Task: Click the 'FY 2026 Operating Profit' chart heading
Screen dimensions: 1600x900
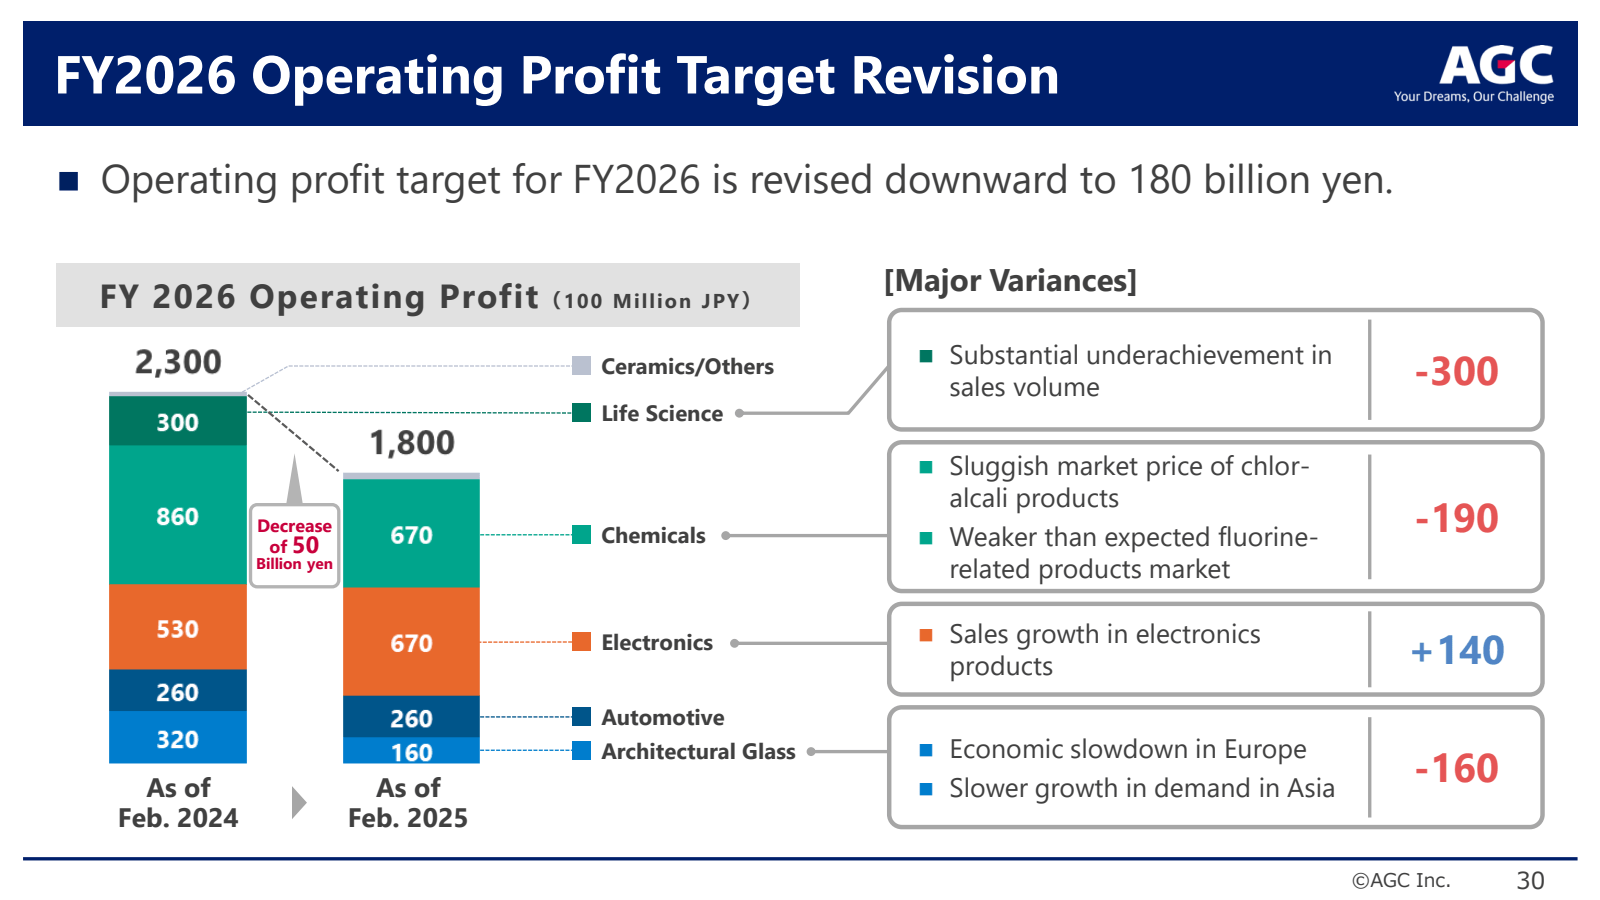Action: click(319, 297)
